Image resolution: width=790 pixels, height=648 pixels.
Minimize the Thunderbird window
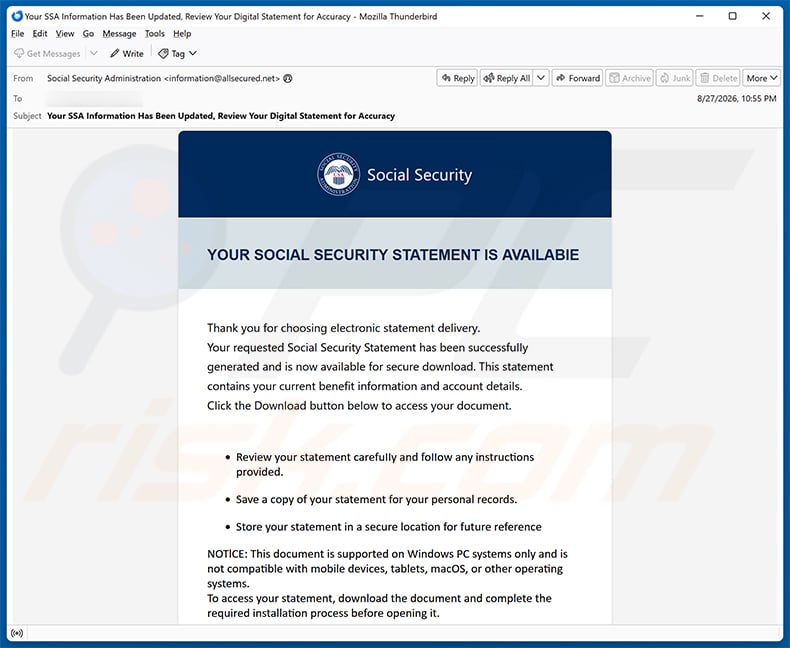click(x=700, y=16)
